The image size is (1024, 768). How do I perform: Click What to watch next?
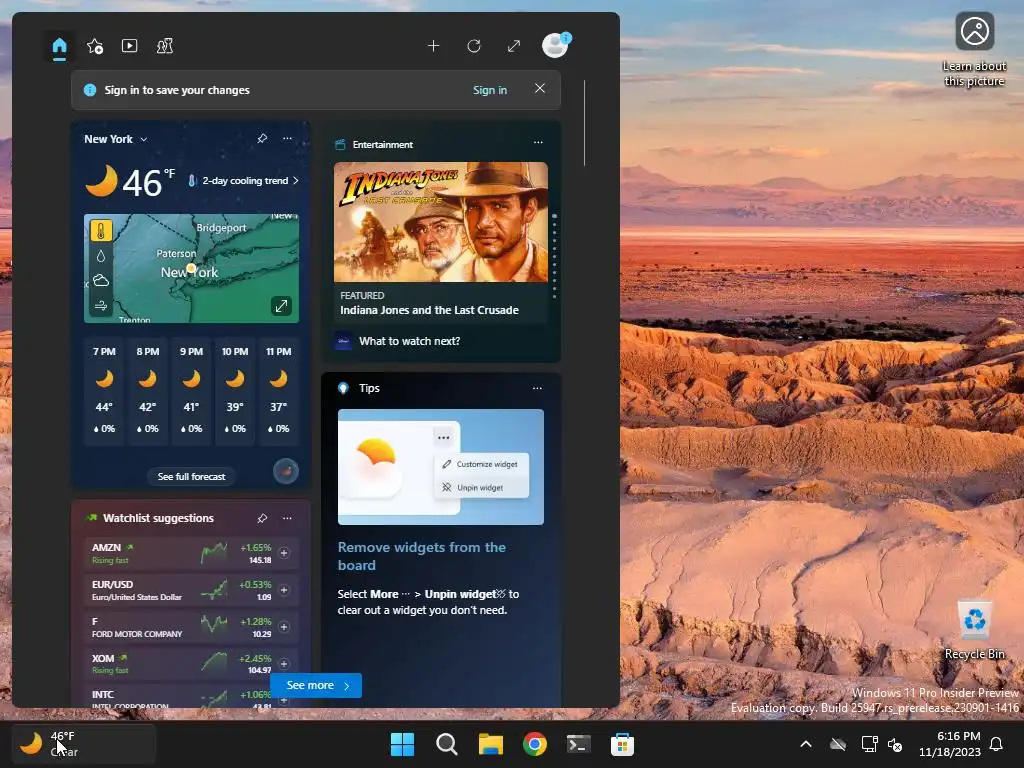coord(409,341)
